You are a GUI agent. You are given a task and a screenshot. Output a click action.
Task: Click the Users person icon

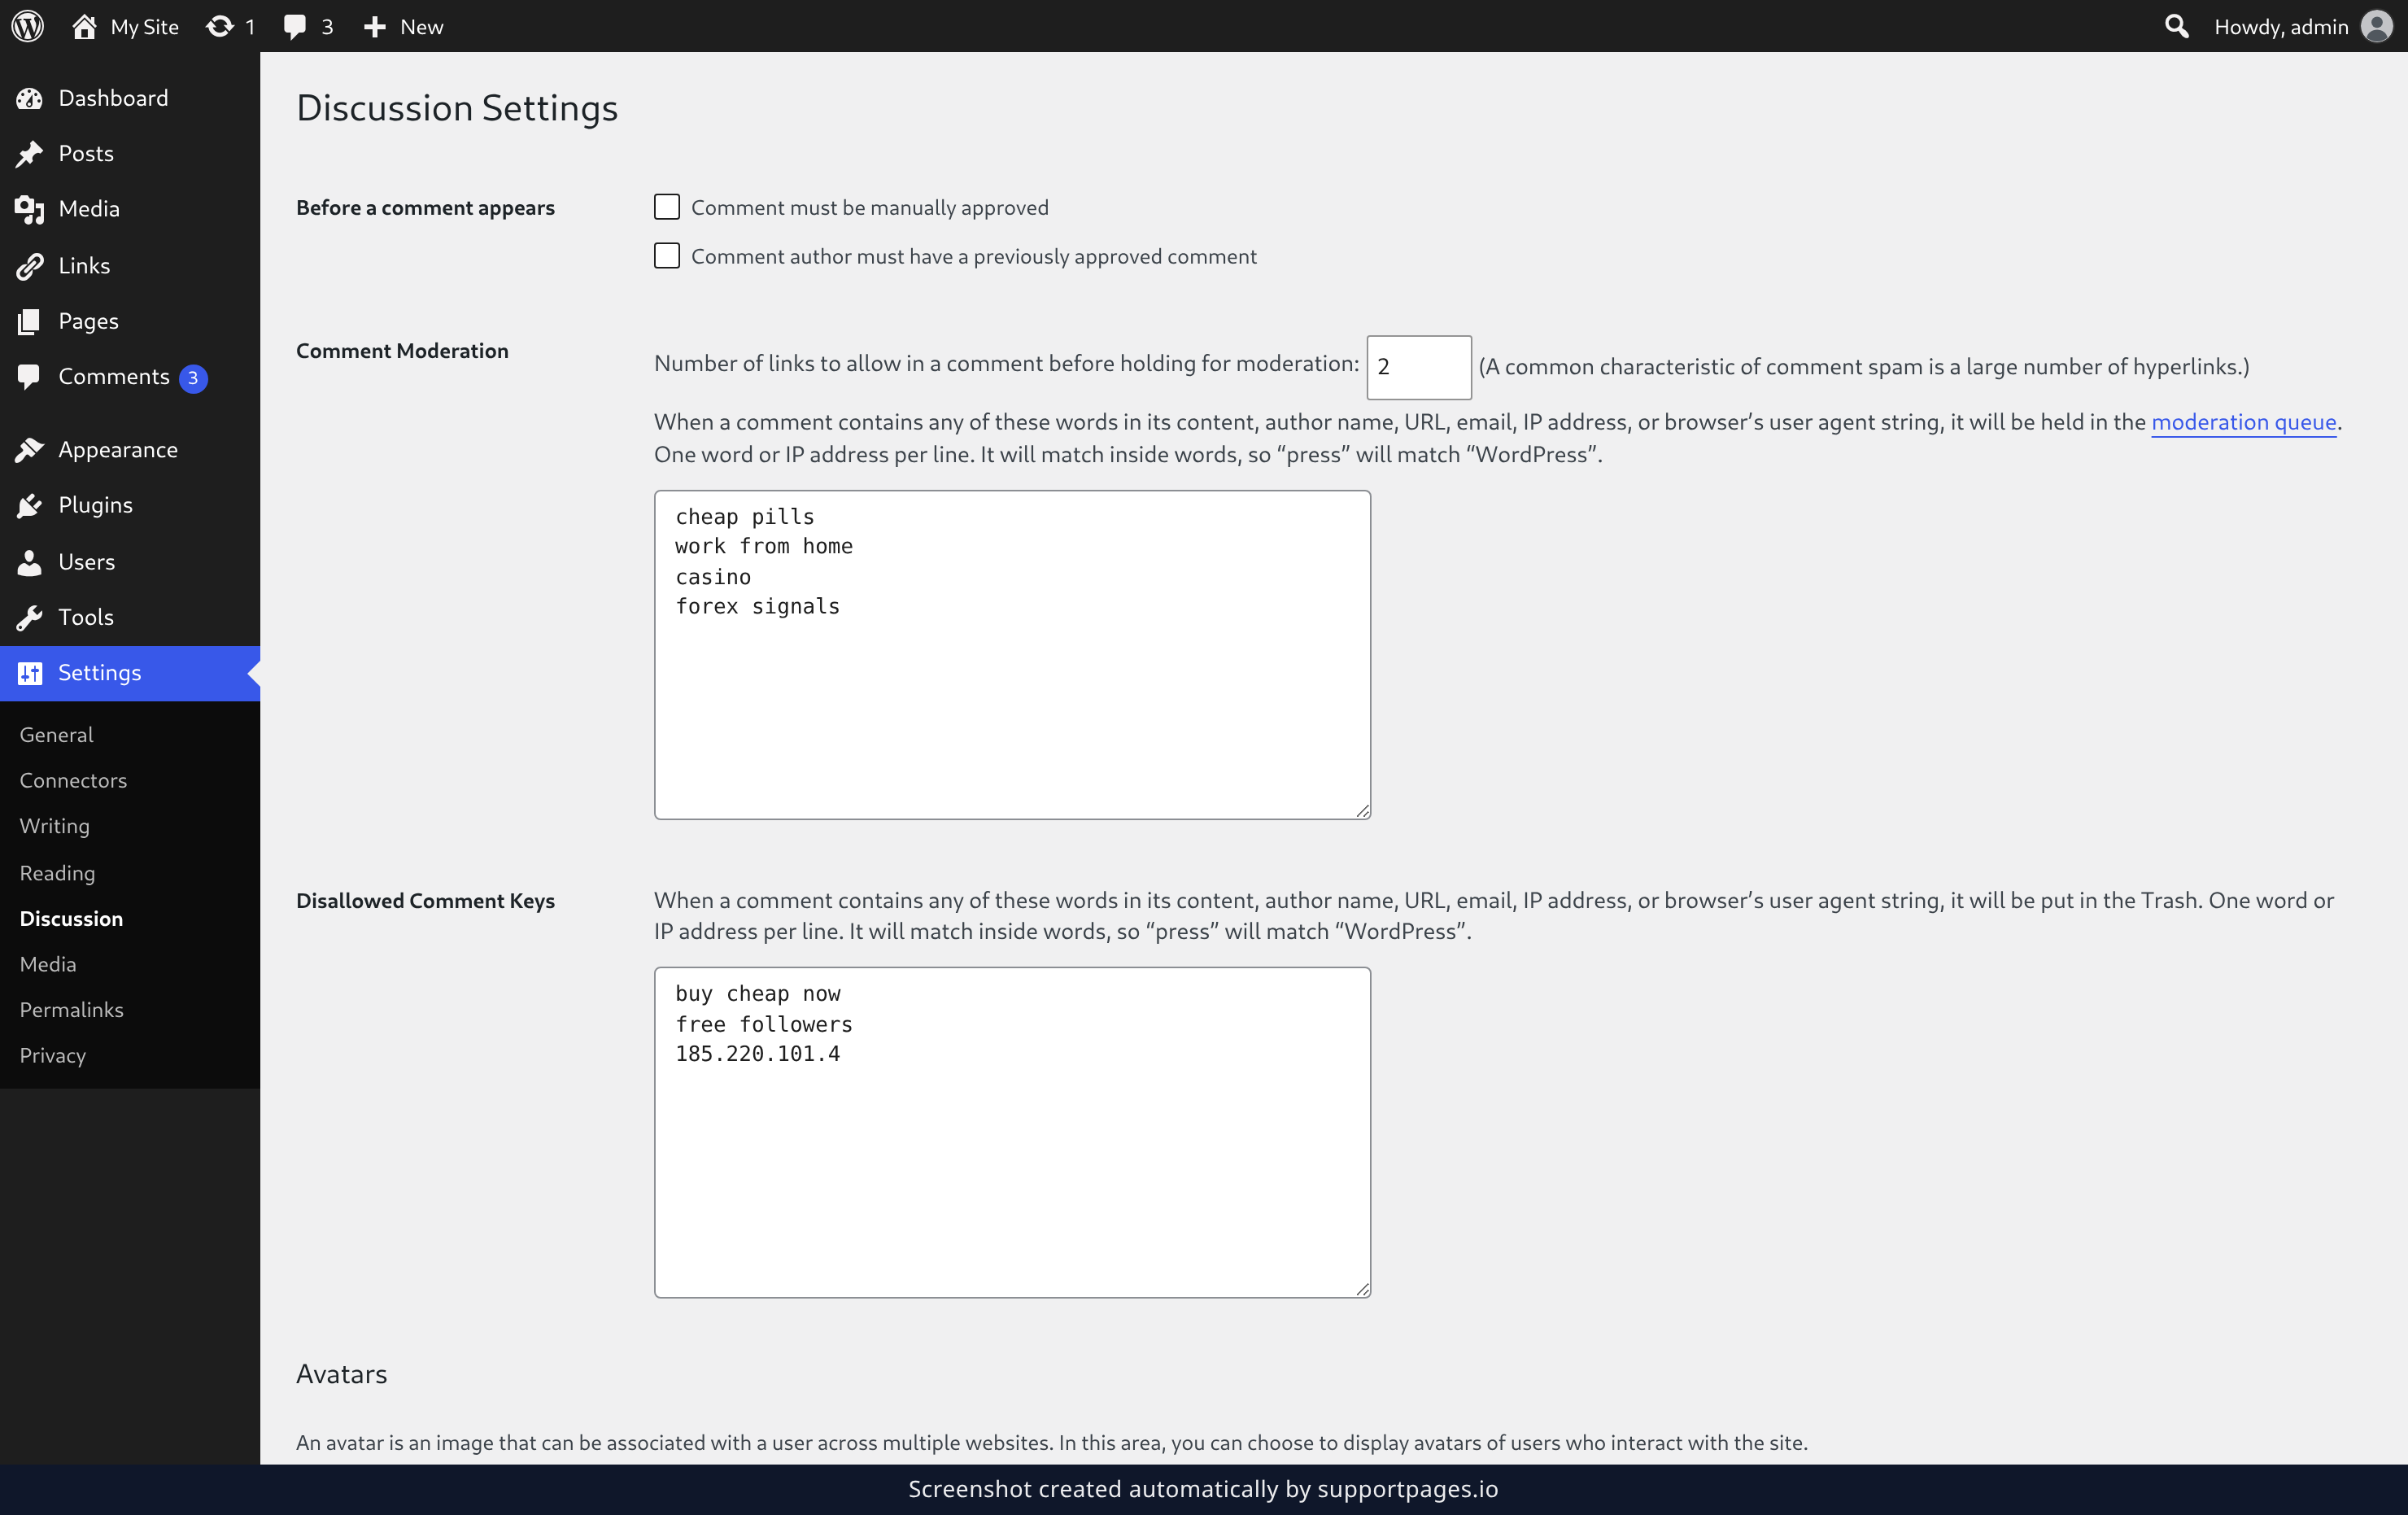tap(29, 562)
